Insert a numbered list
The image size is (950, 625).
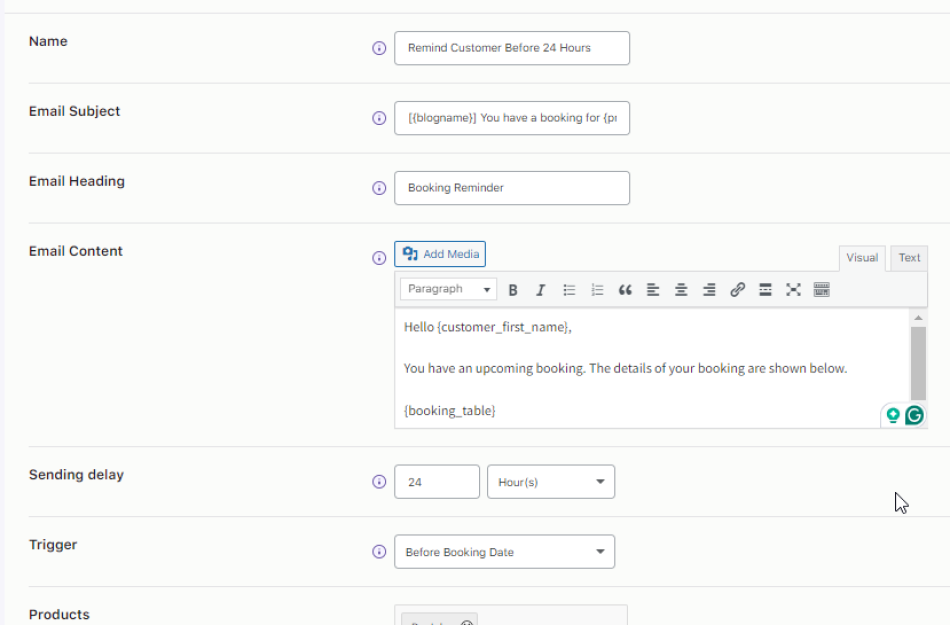(x=597, y=289)
